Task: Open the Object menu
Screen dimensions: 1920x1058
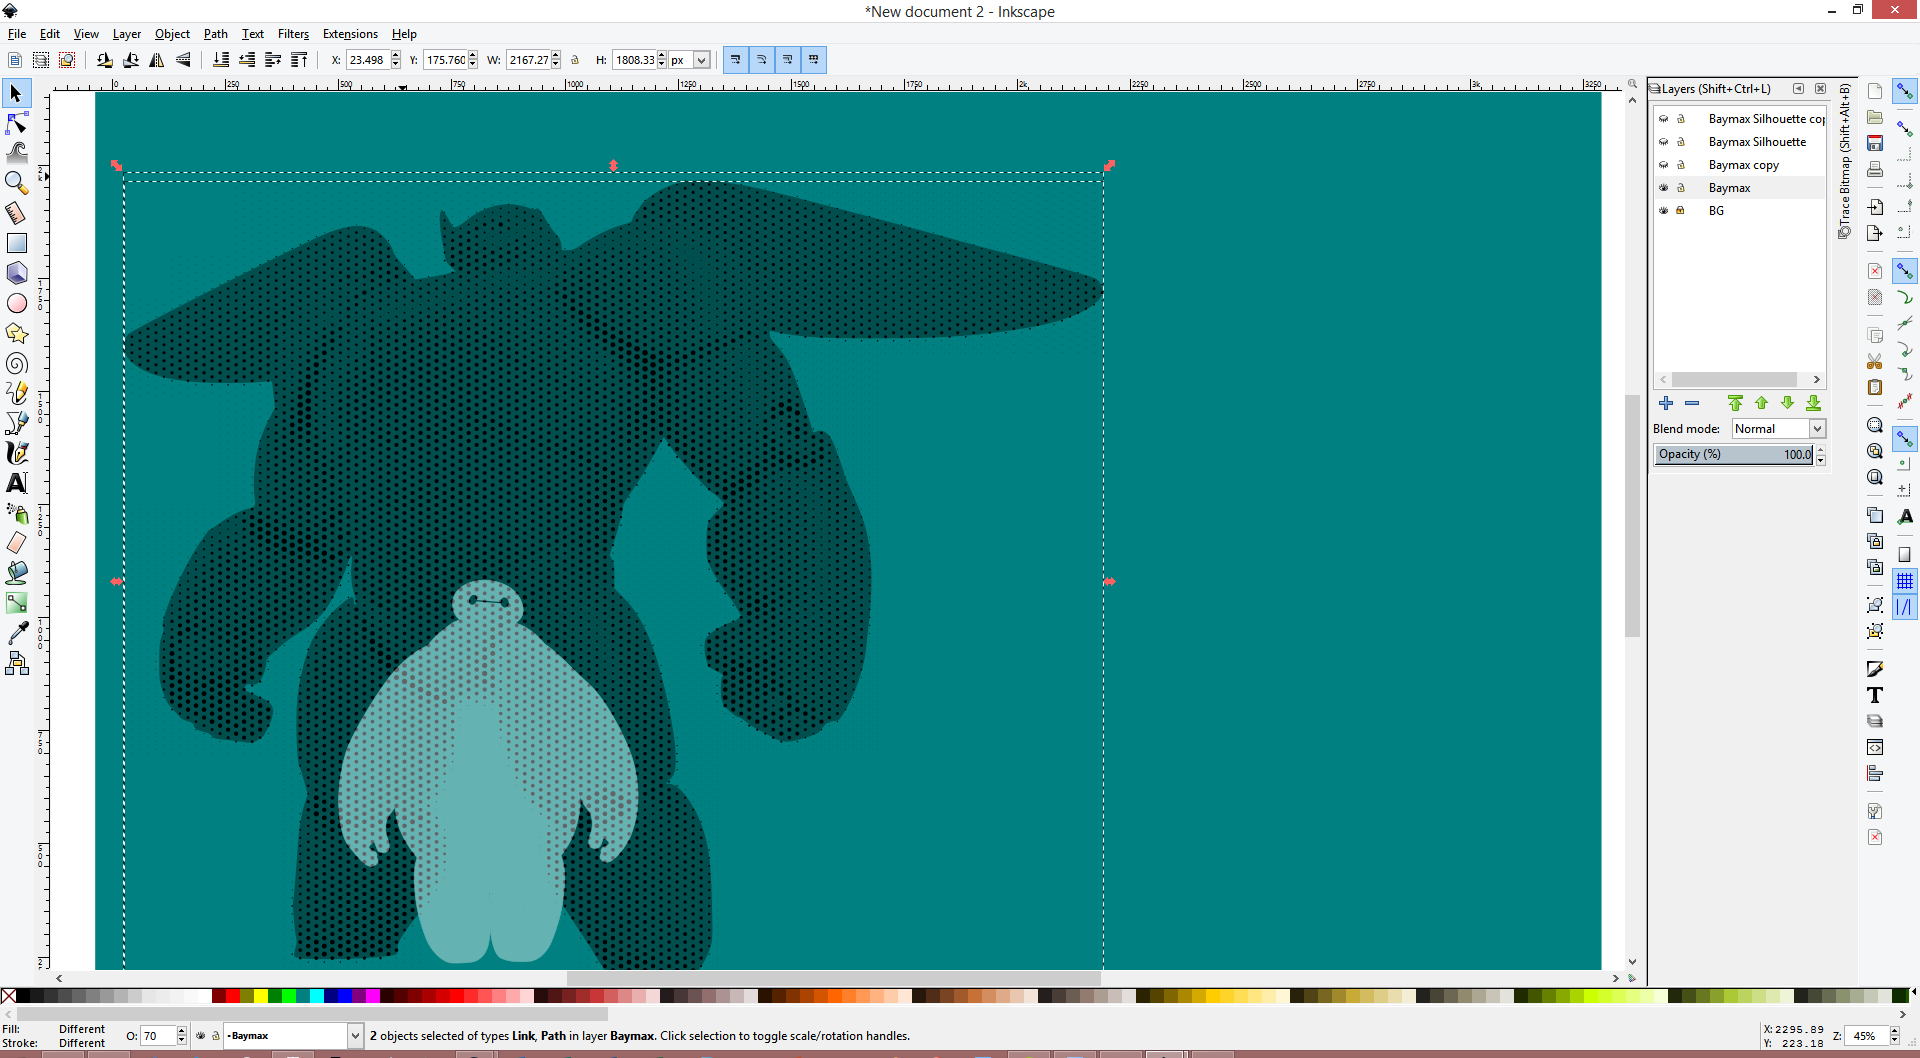Action: (x=172, y=34)
